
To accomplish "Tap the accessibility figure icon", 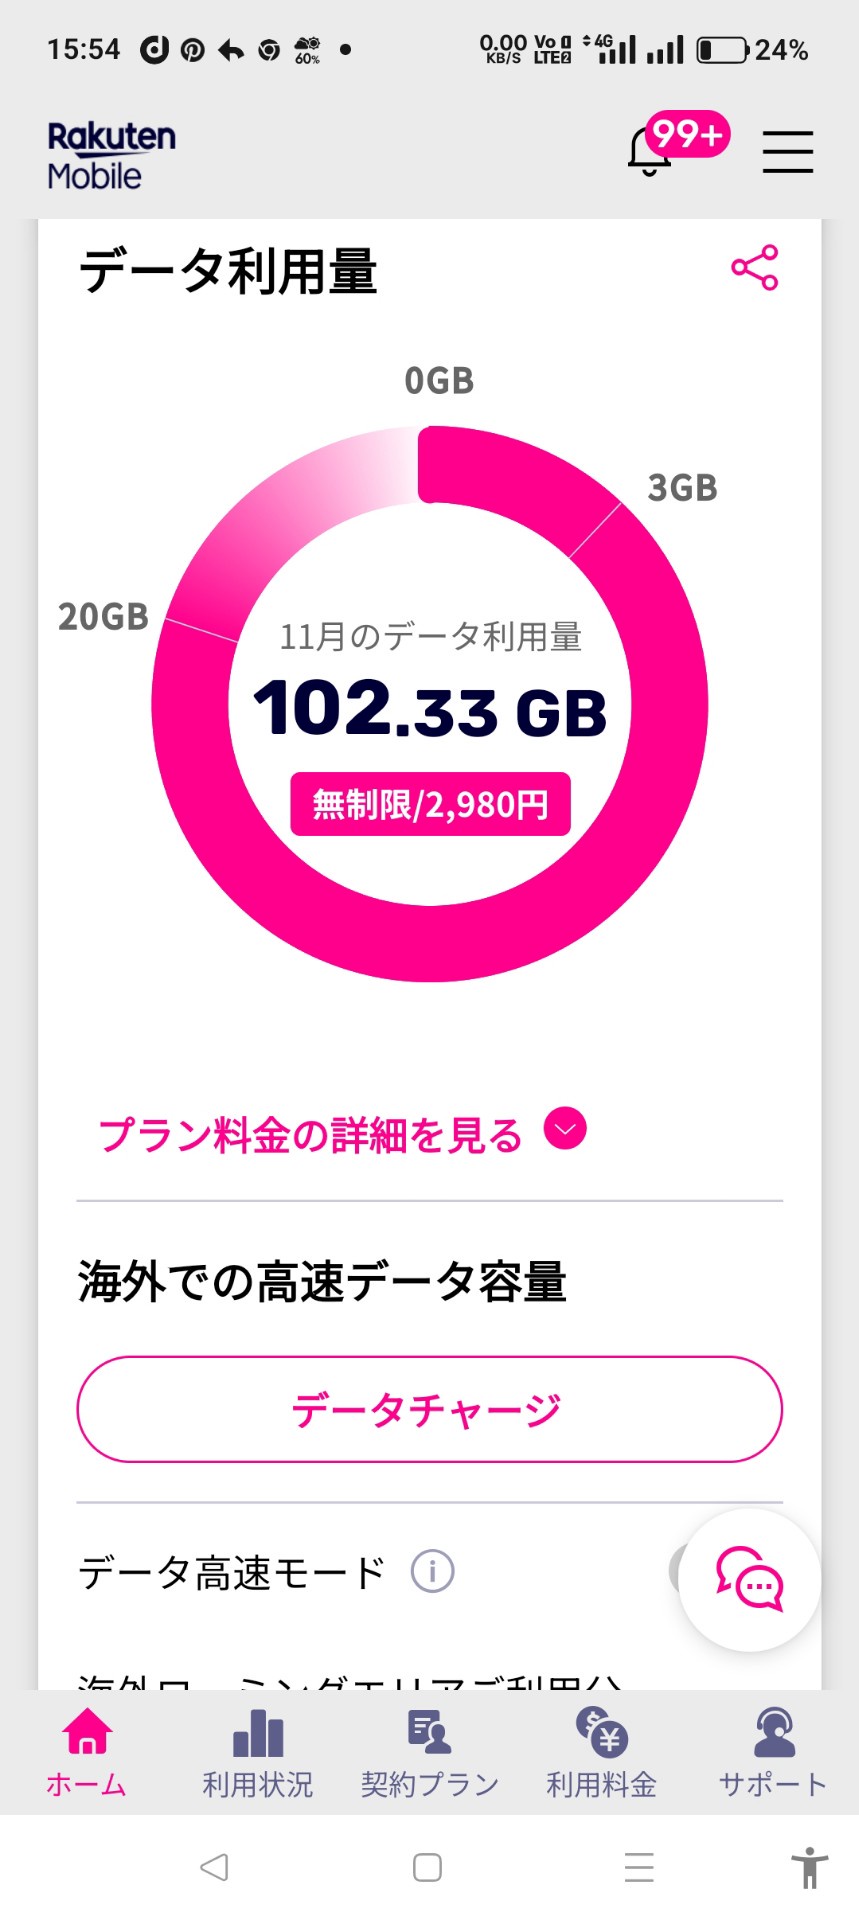I will click(809, 1867).
